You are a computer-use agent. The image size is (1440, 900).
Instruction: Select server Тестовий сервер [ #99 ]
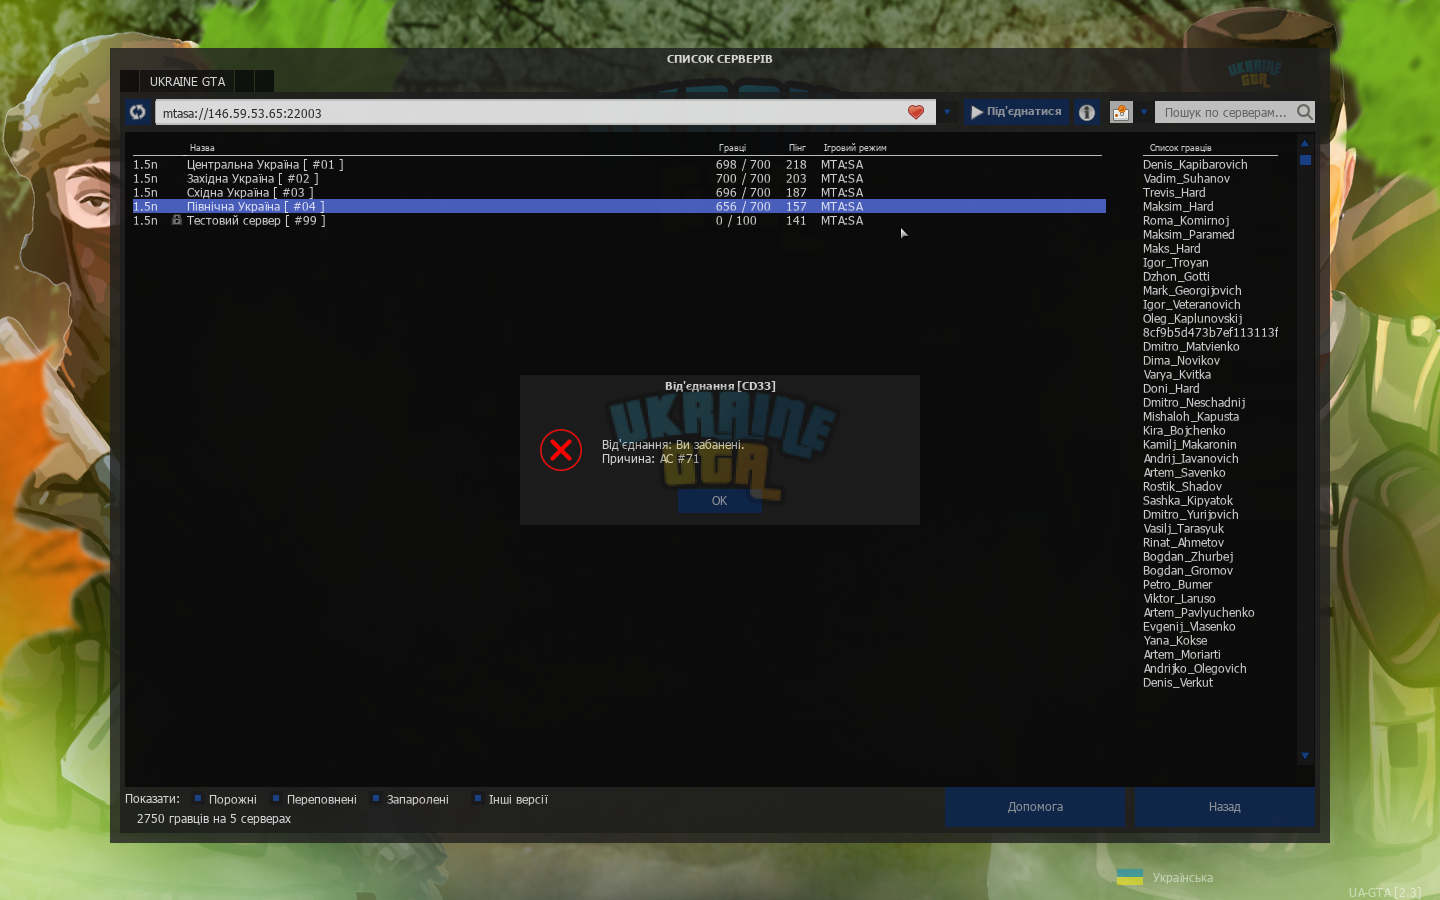[x=619, y=220]
